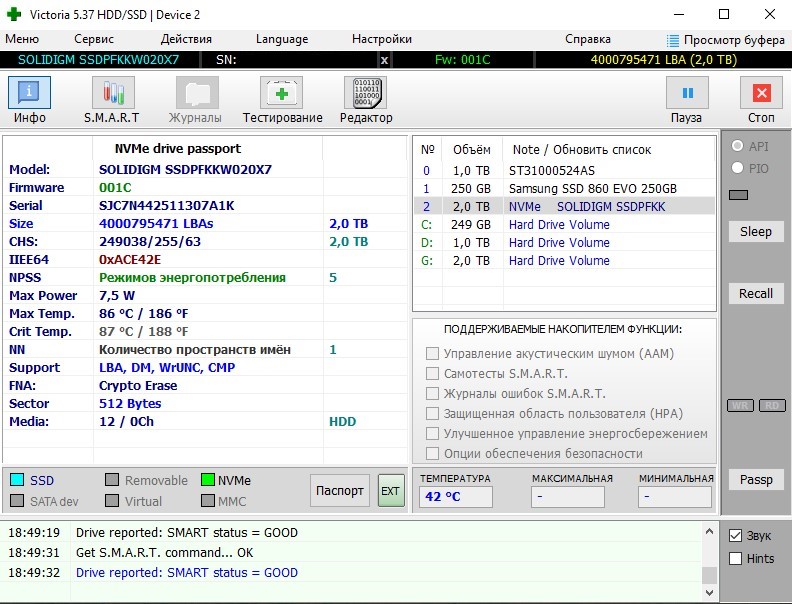This screenshot has height=604, width=792.
Task: Check Защищенная область пользователя (HPA)
Action: tap(432, 414)
